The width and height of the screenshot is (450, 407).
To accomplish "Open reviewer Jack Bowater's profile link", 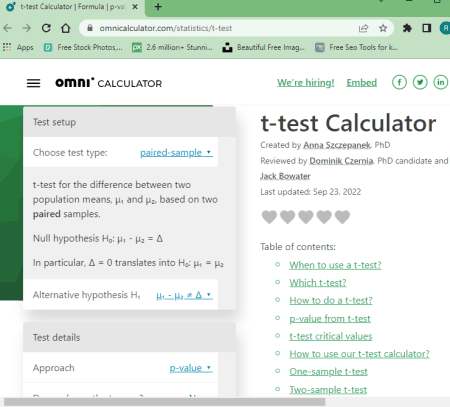I will pyautogui.click(x=285, y=176).
